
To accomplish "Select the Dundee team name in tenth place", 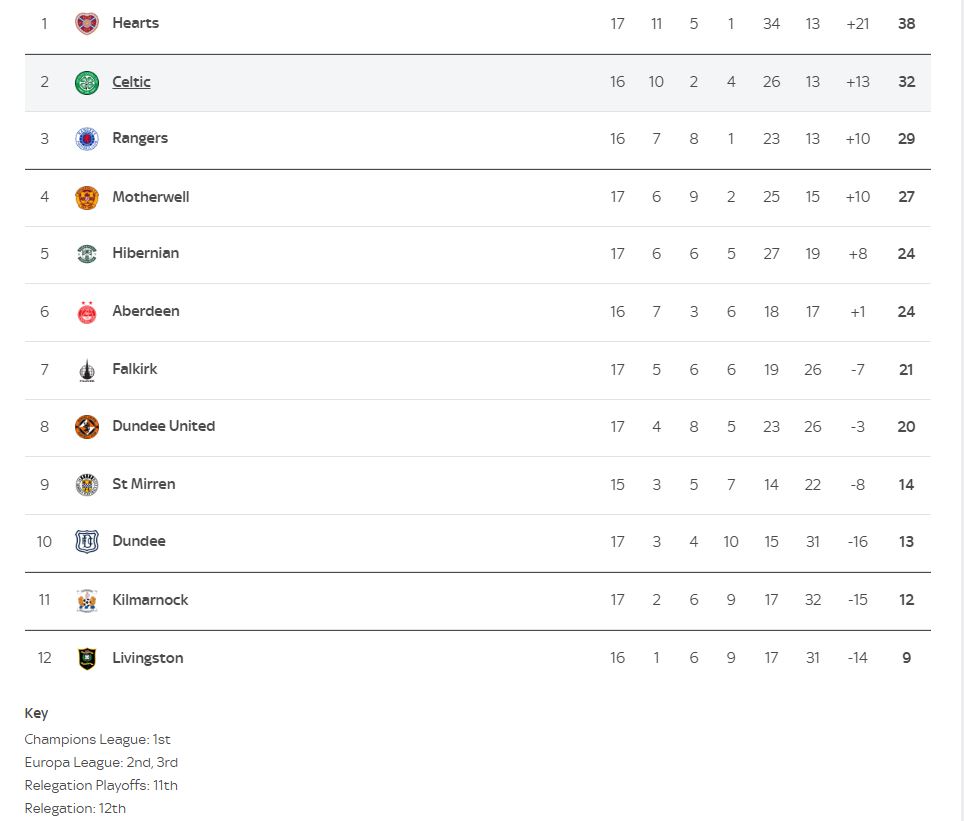I will pyautogui.click(x=139, y=541).
